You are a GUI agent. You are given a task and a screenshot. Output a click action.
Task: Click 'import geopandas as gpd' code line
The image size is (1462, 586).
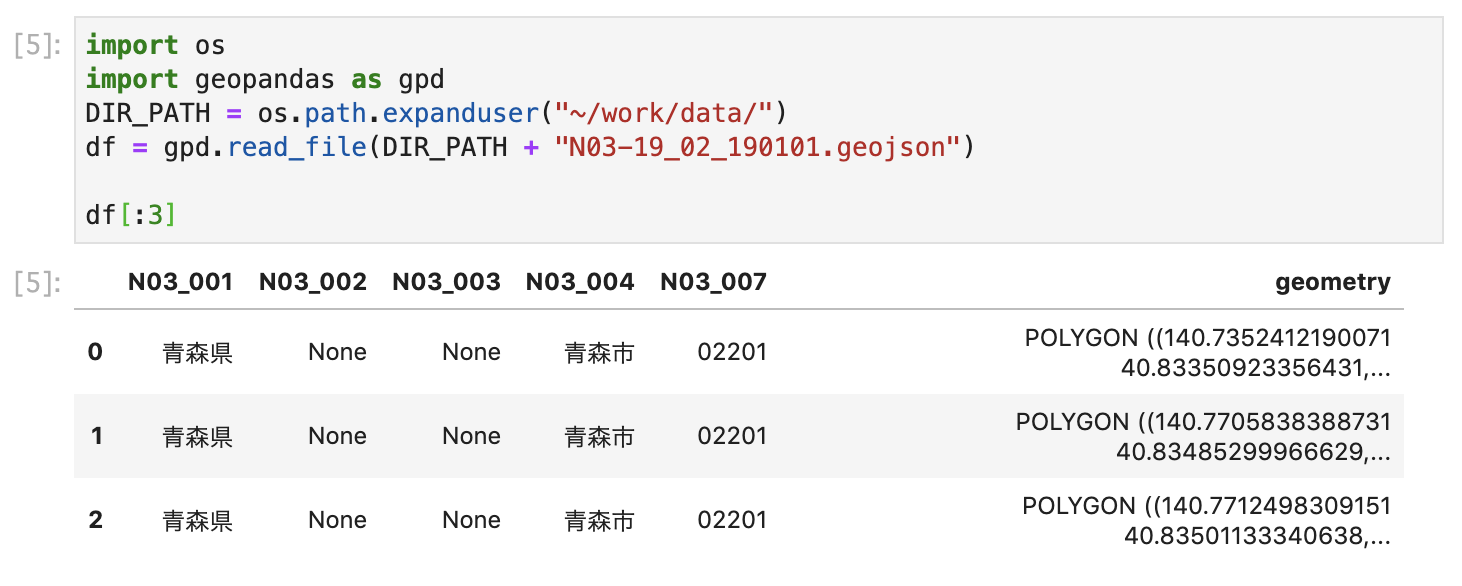tap(265, 79)
